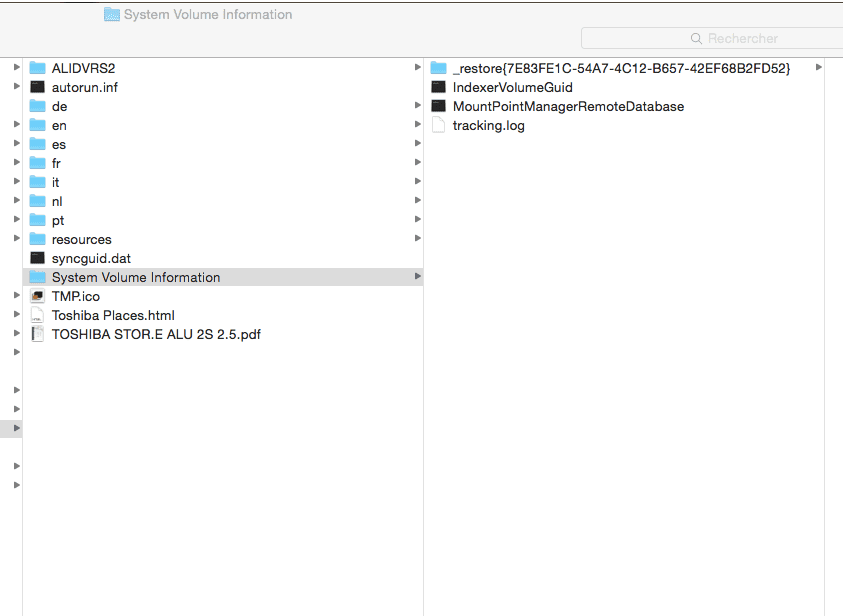Select the nl folder icon
Image resolution: width=843 pixels, height=616 pixels.
(x=37, y=201)
